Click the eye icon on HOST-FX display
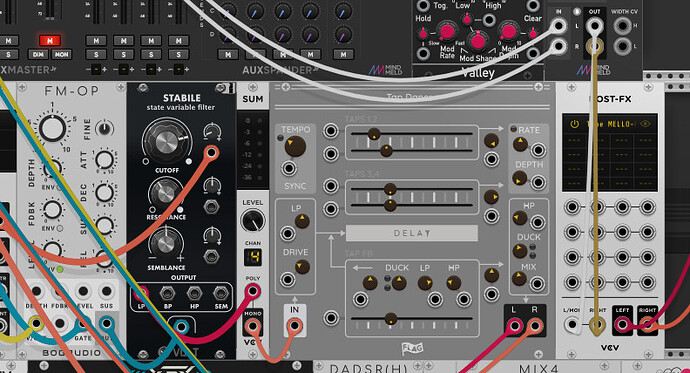 pyautogui.click(x=645, y=124)
